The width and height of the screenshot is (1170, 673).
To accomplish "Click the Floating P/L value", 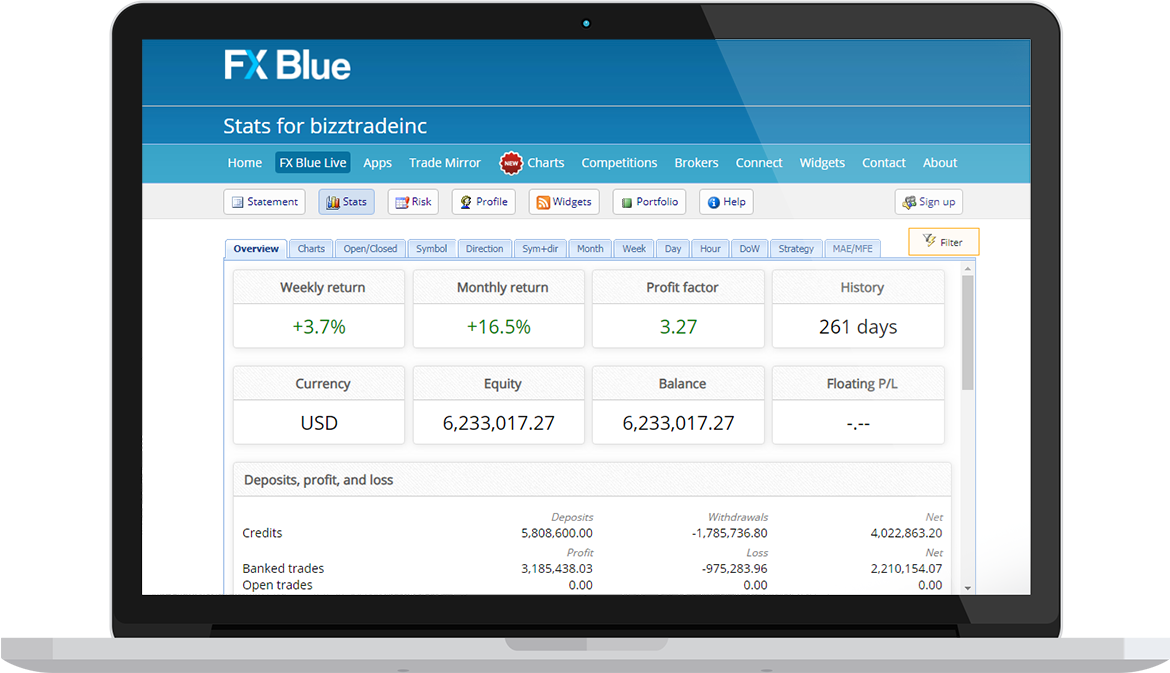I will pyautogui.click(x=858, y=424).
